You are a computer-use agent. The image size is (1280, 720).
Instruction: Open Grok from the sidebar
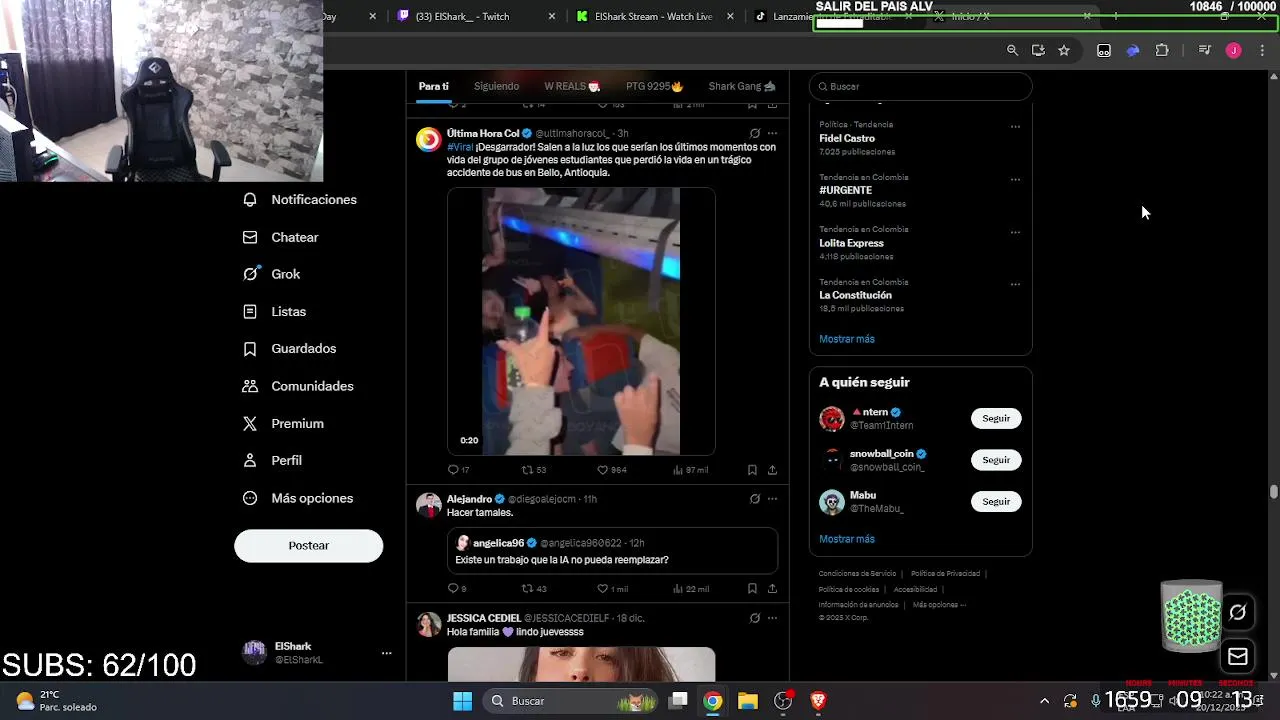click(x=272, y=274)
